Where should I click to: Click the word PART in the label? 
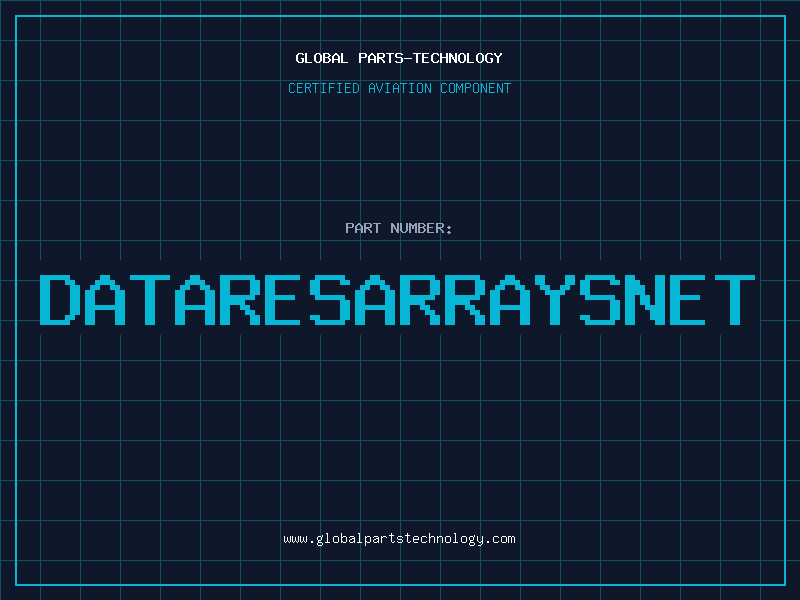click(362, 228)
